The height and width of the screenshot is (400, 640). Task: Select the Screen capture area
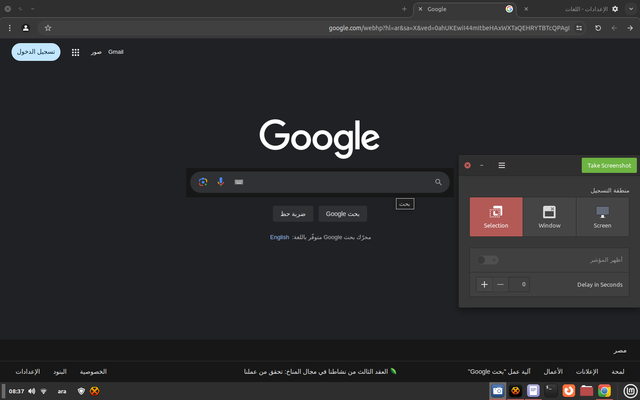pos(602,217)
